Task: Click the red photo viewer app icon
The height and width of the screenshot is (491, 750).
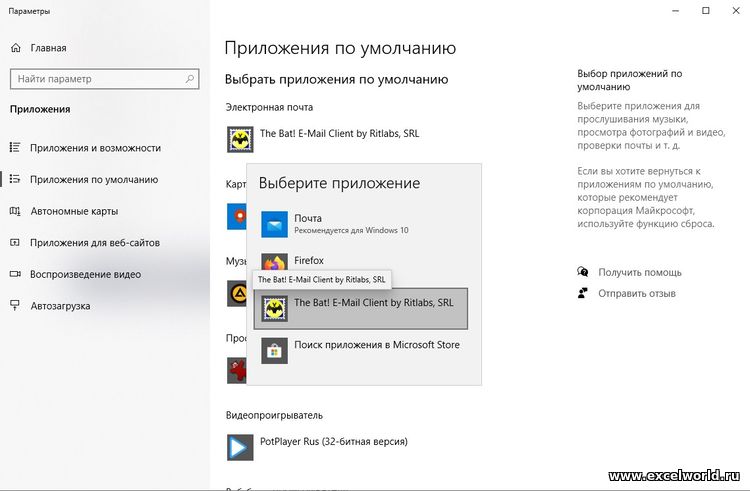Action: (x=237, y=370)
